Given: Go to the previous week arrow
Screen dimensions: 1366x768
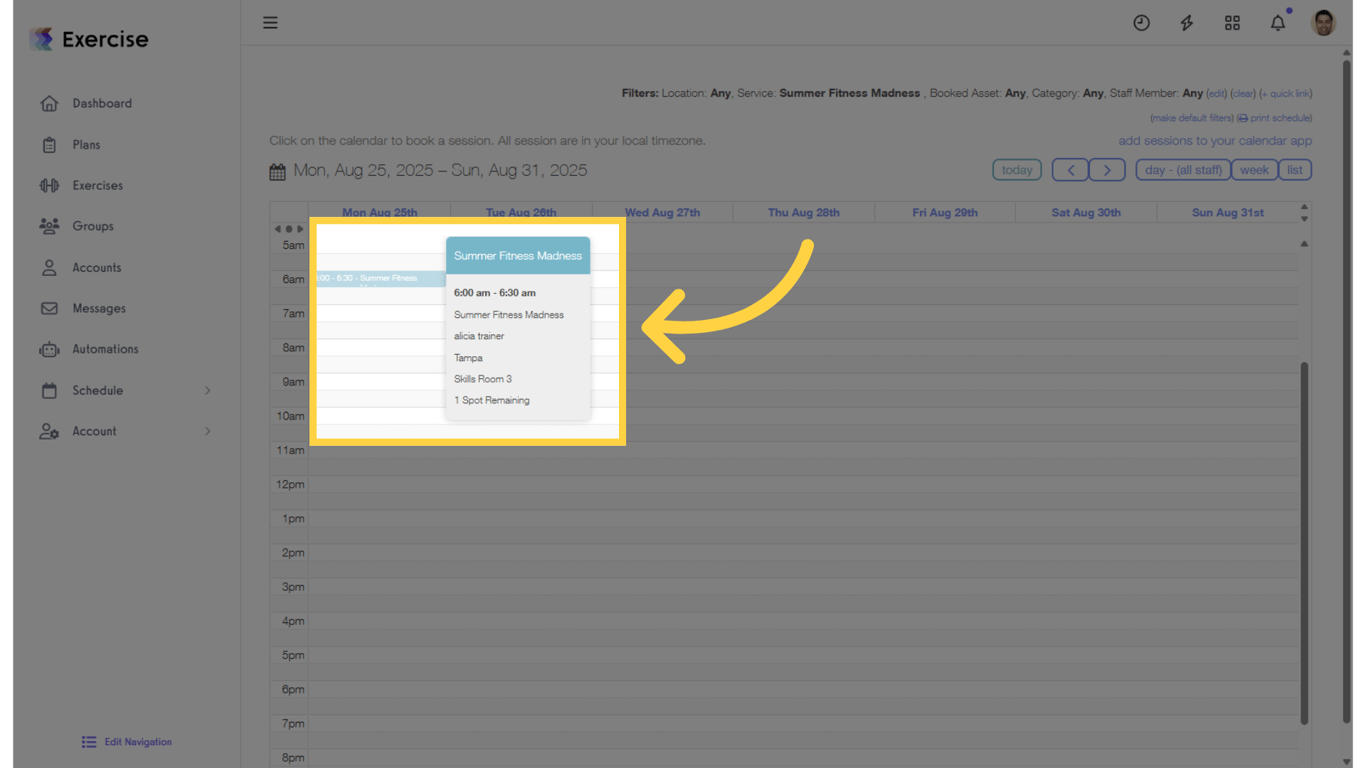Looking at the screenshot, I should [1070, 170].
